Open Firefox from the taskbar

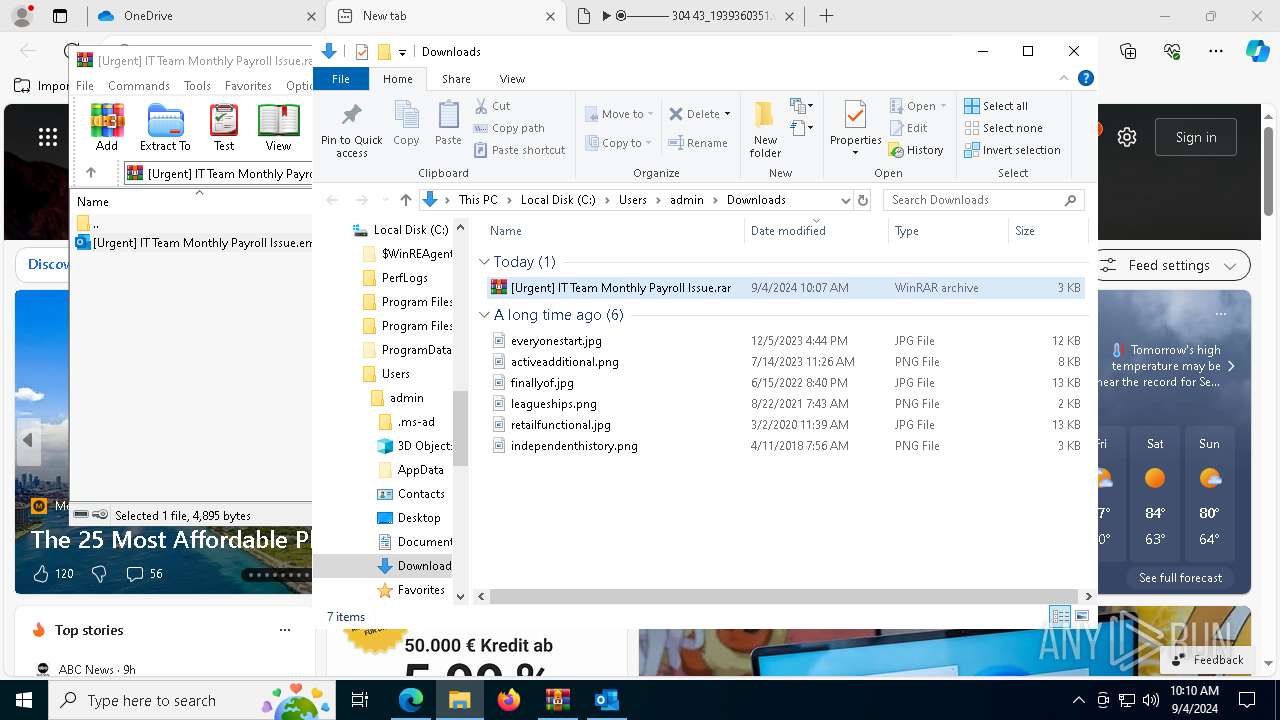pos(509,700)
